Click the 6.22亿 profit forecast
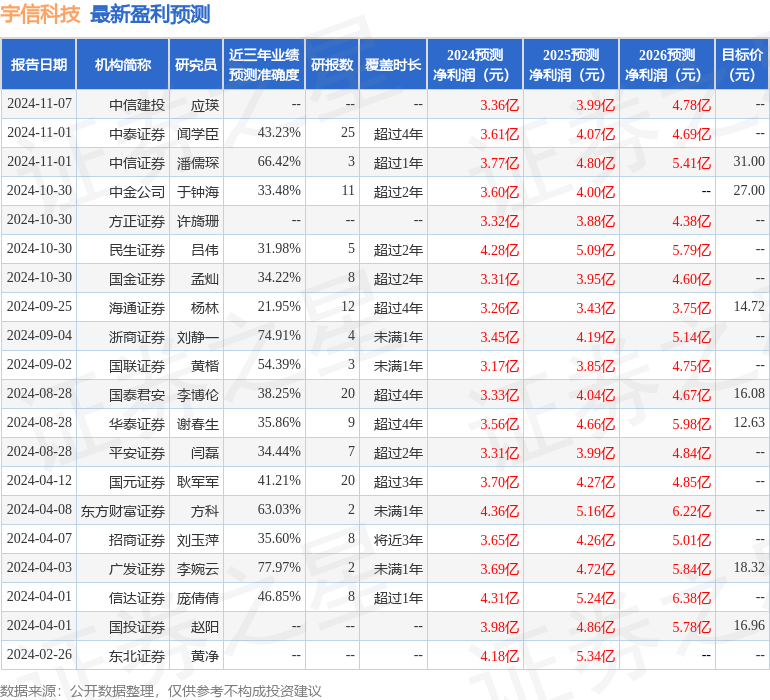 click(x=691, y=511)
